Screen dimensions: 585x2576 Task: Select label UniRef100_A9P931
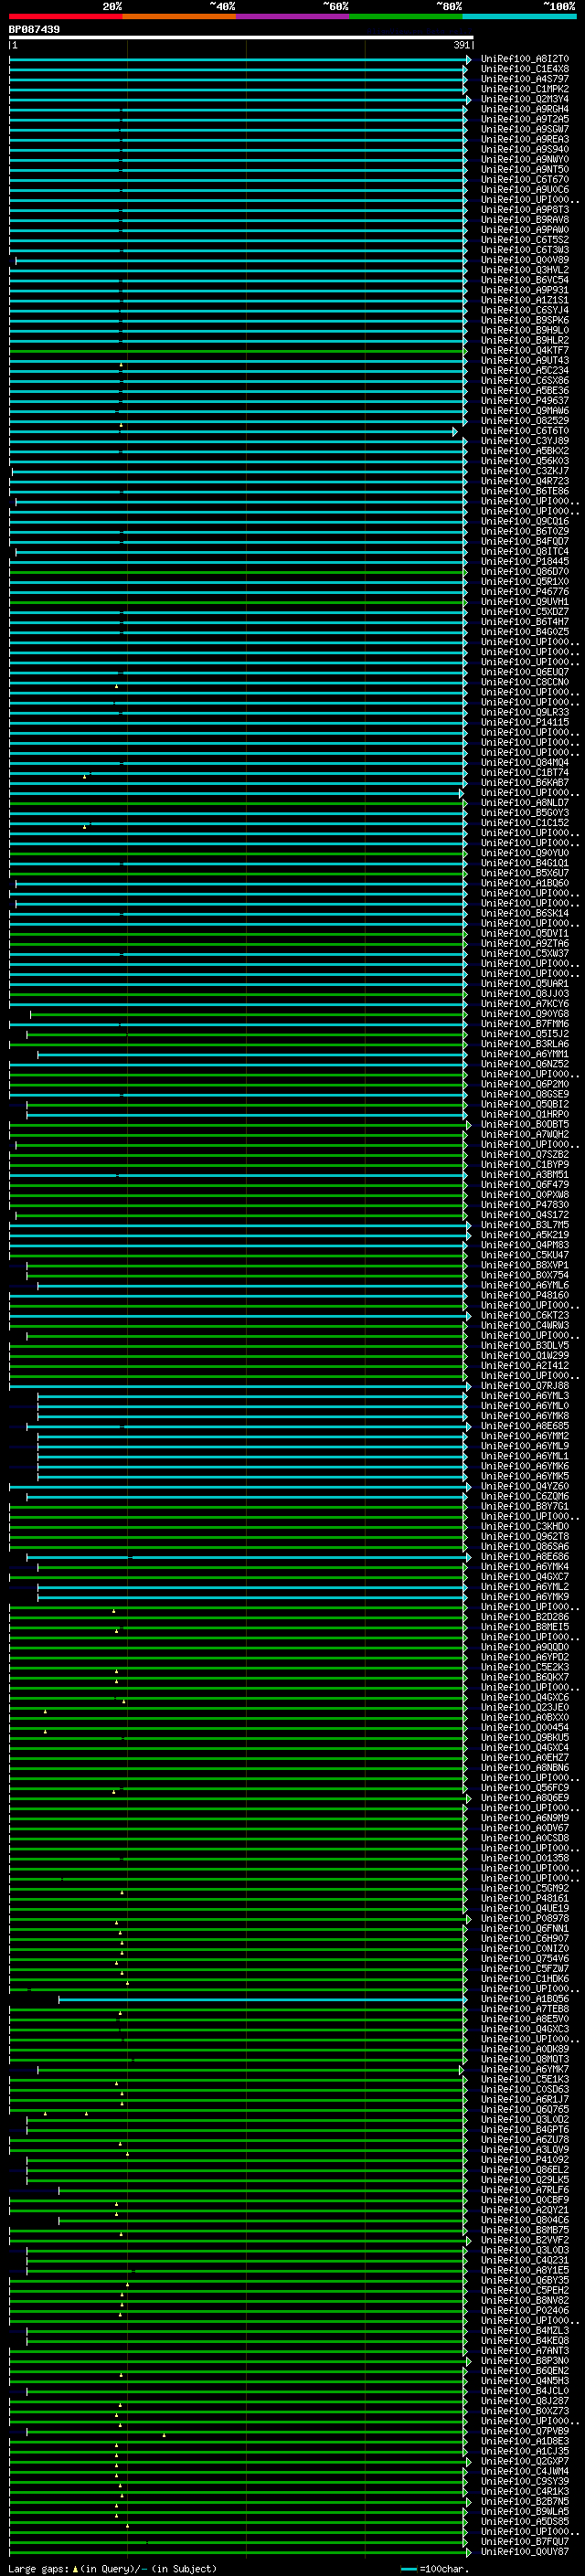tap(525, 290)
